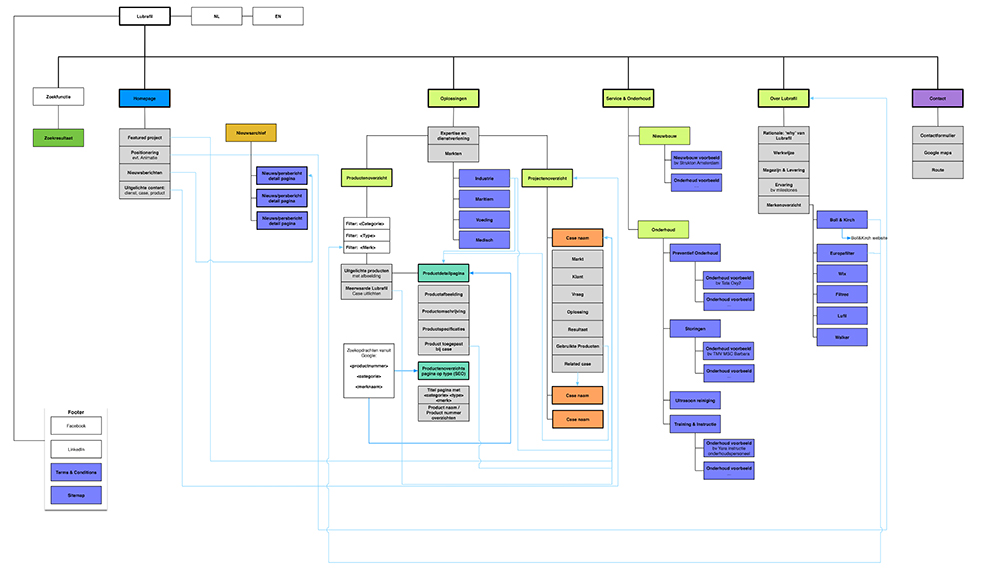Click the Sitemap footer box
This screenshot has width=1000, height=572.
point(76,493)
